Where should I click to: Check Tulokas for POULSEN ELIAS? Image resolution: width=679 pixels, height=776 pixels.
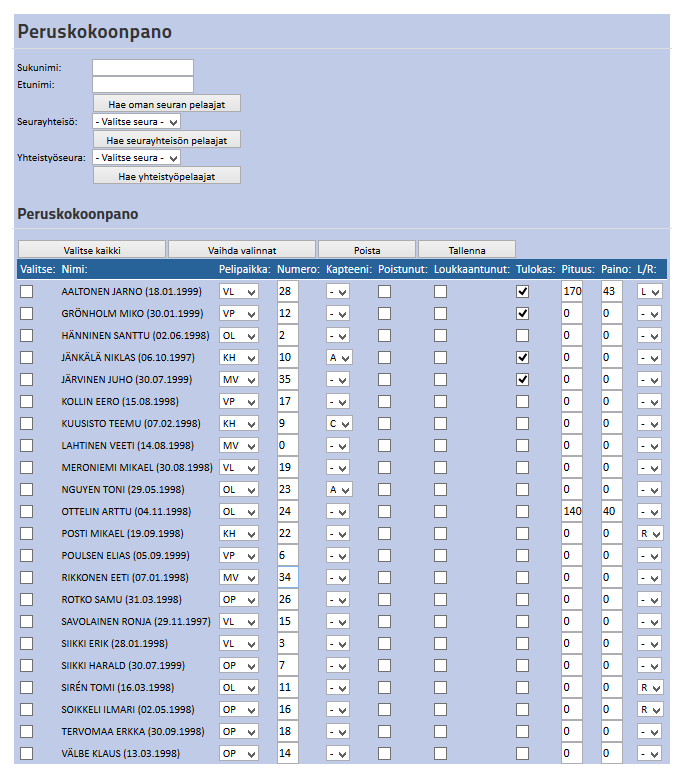[523, 555]
